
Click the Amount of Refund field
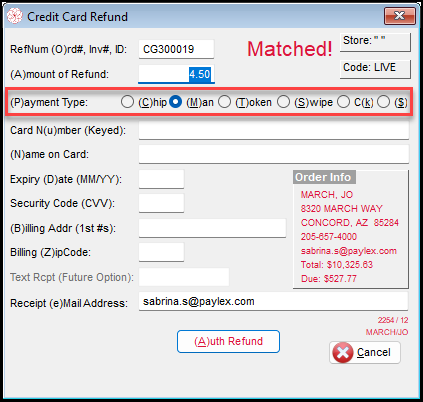click(x=176, y=74)
